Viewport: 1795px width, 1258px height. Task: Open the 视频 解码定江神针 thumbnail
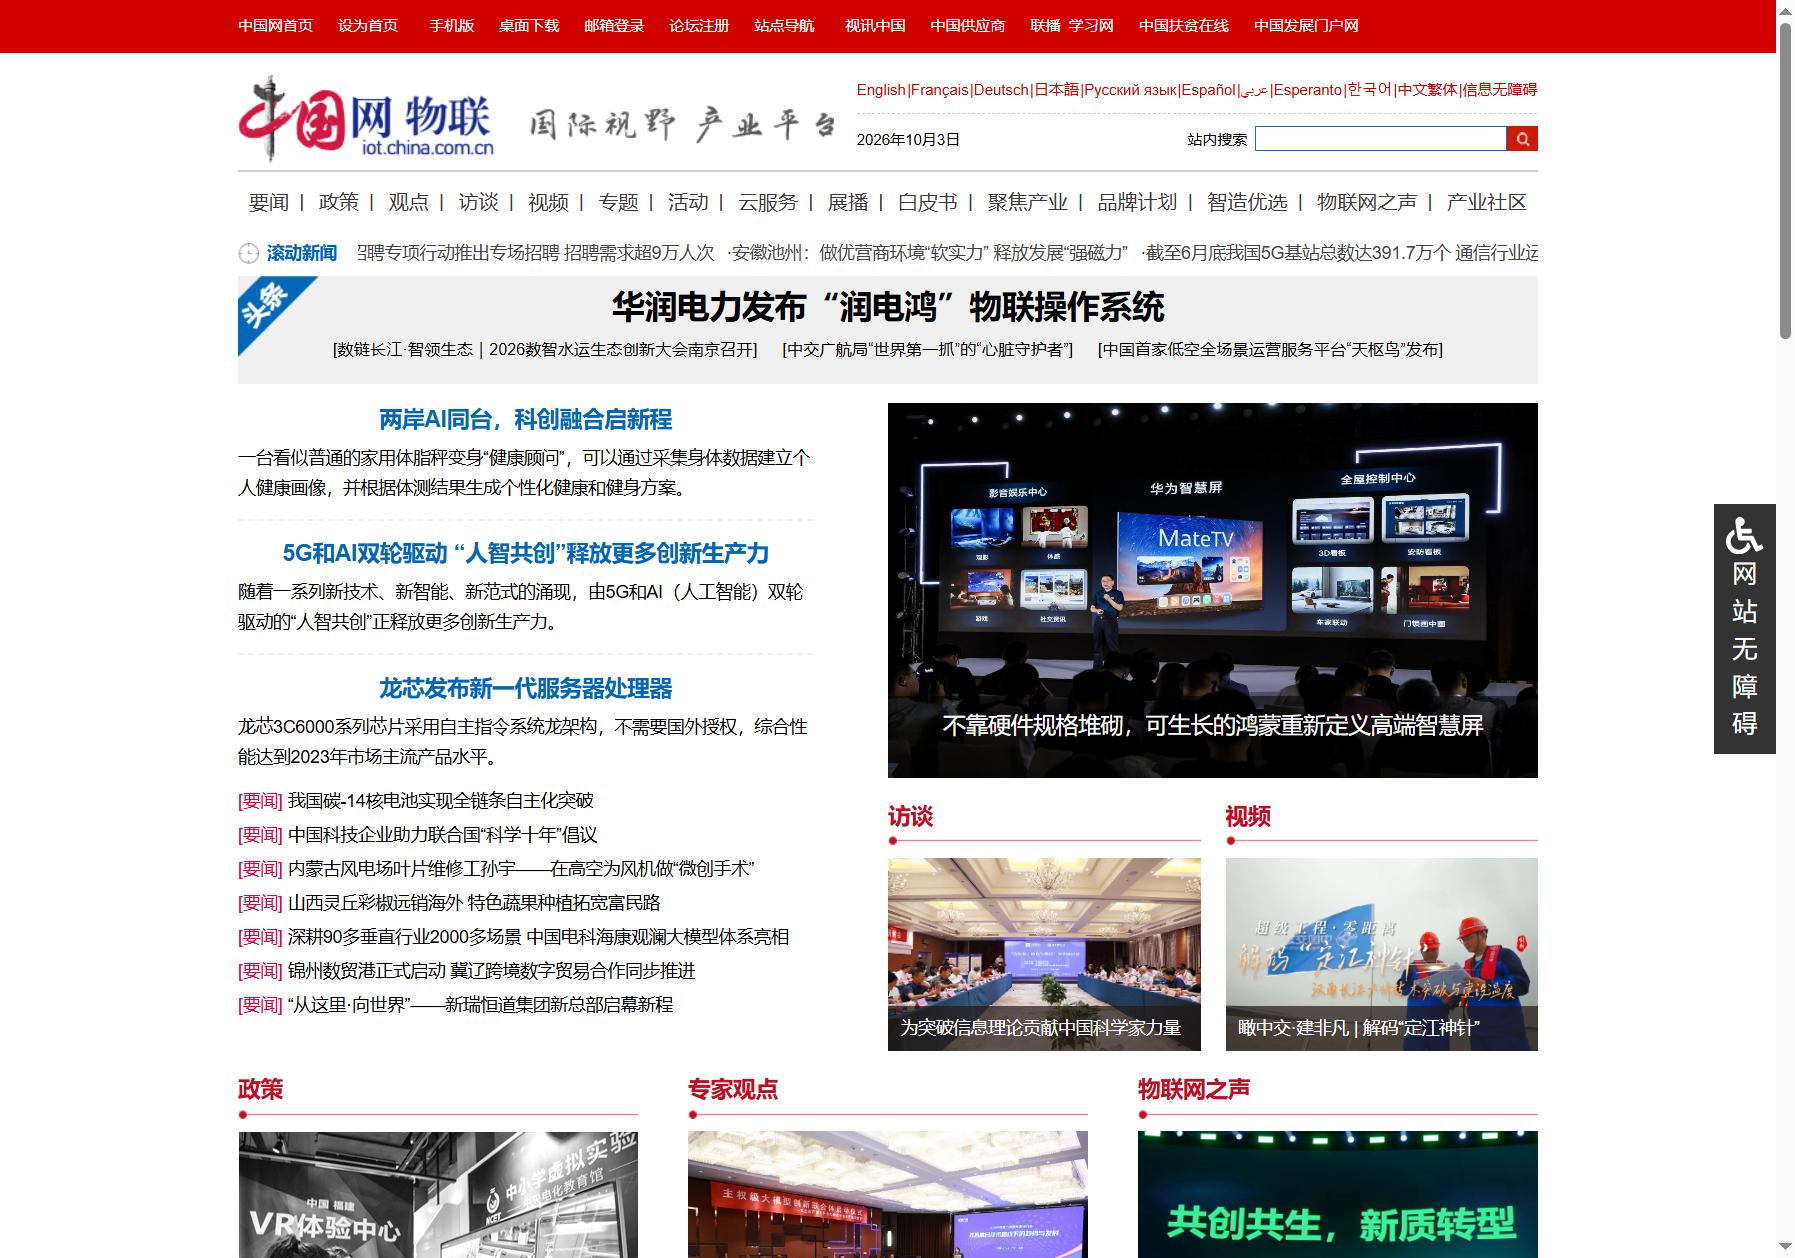coord(1381,954)
